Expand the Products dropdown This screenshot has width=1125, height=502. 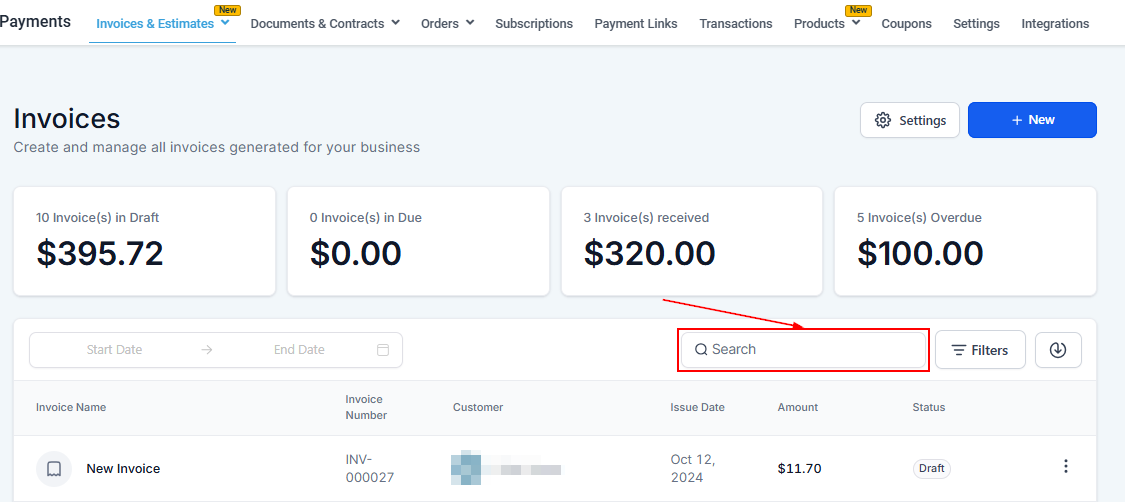tap(856, 23)
